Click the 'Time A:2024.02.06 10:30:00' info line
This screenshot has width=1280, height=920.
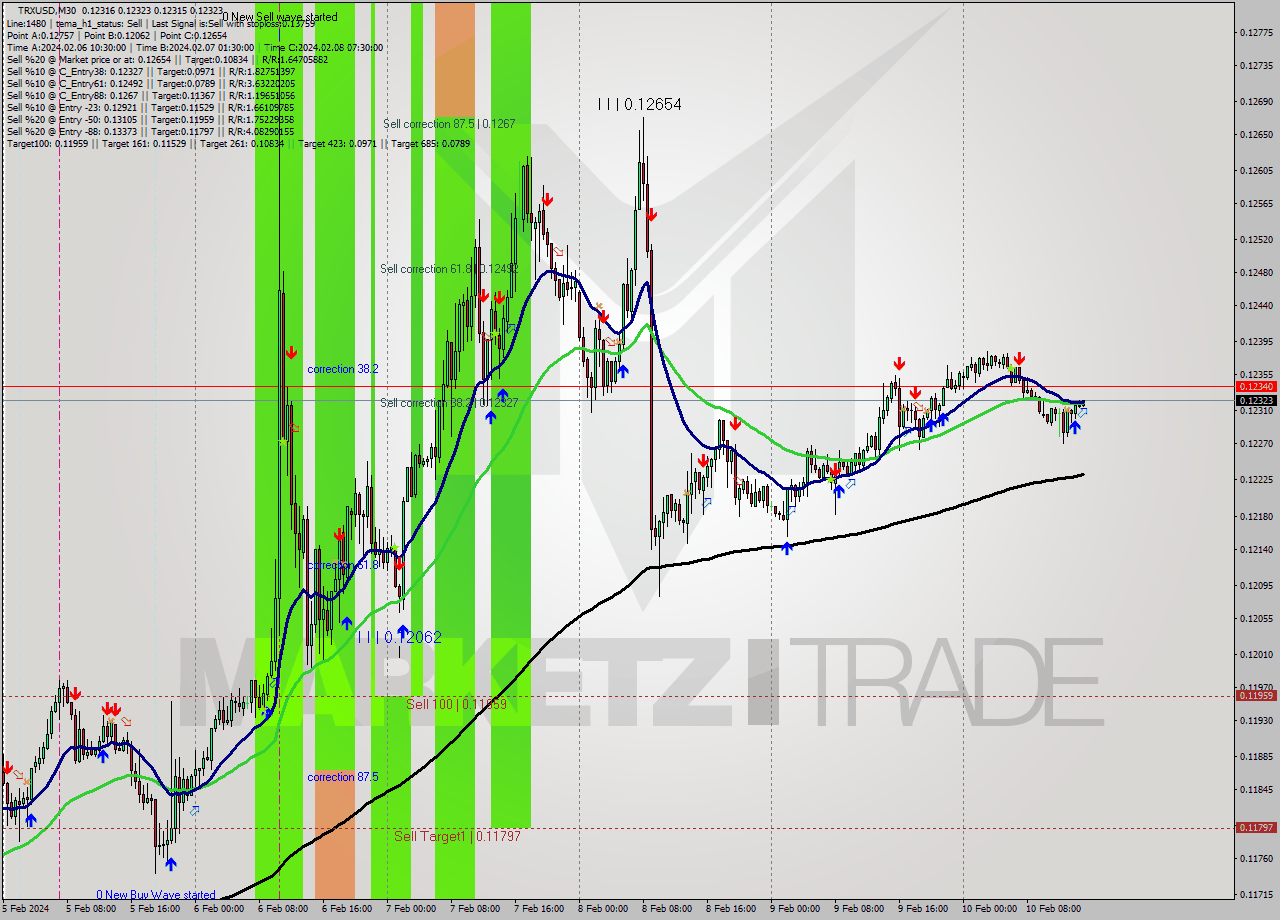194,47
